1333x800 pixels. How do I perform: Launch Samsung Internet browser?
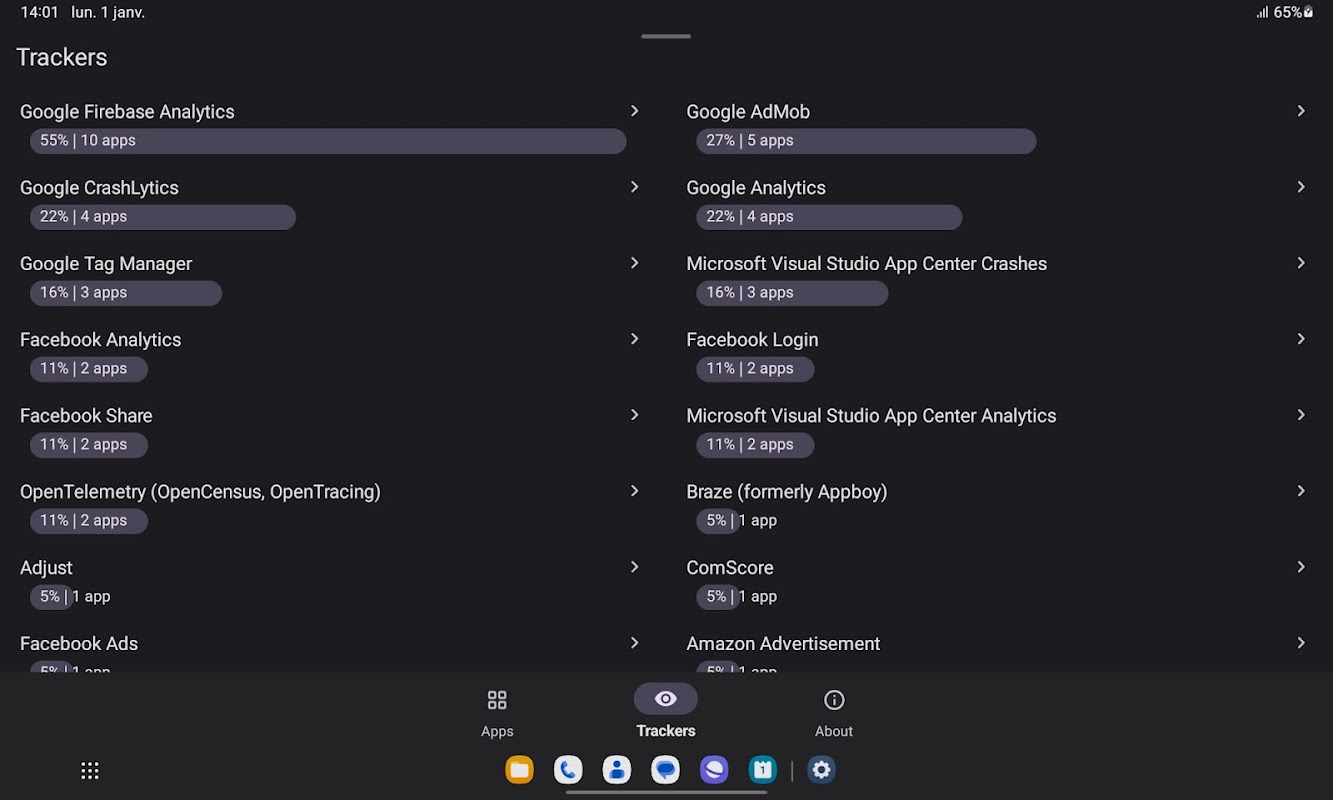coord(714,770)
